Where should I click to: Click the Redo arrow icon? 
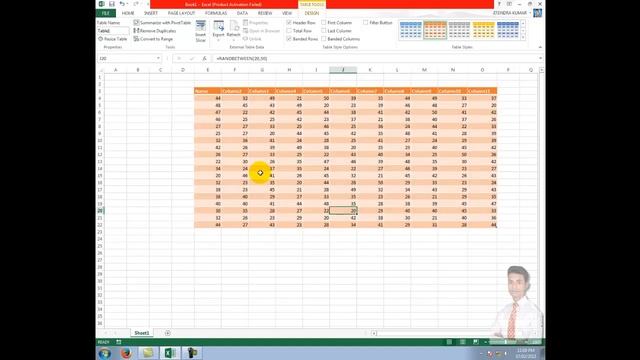[x=136, y=4]
